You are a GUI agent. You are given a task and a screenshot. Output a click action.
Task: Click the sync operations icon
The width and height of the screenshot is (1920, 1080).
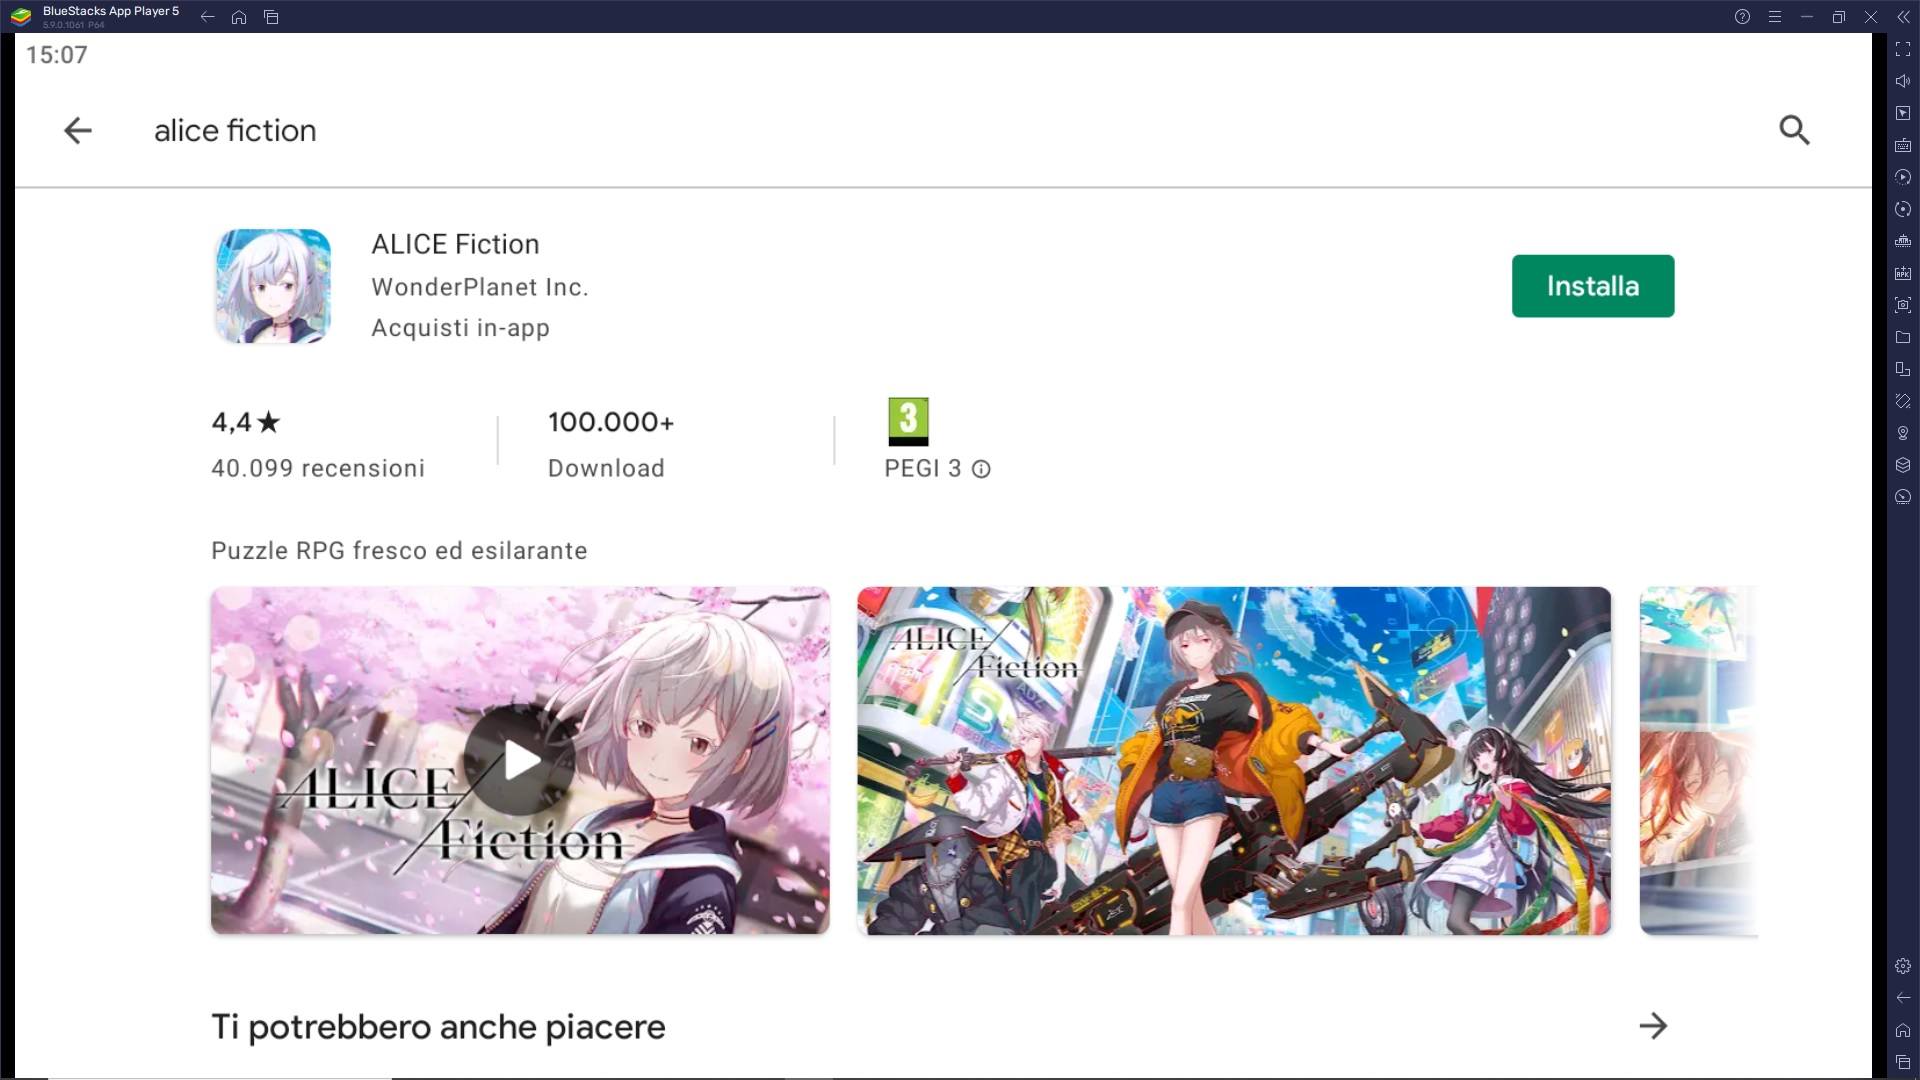pyautogui.click(x=1903, y=209)
